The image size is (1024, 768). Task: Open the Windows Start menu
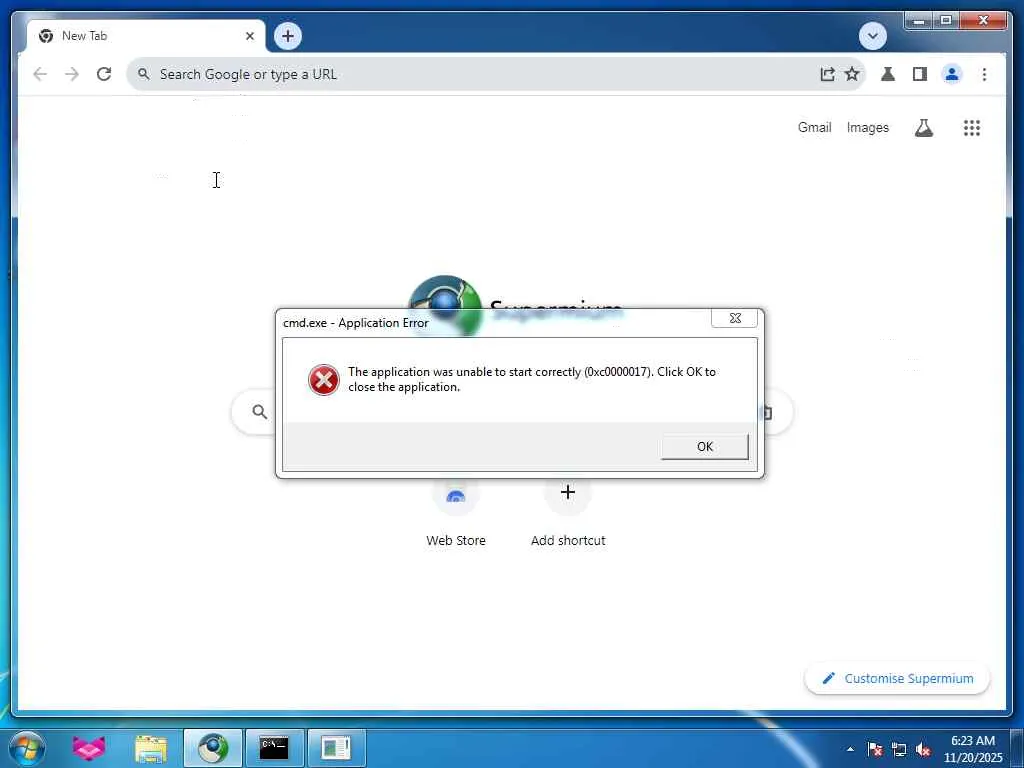point(27,748)
